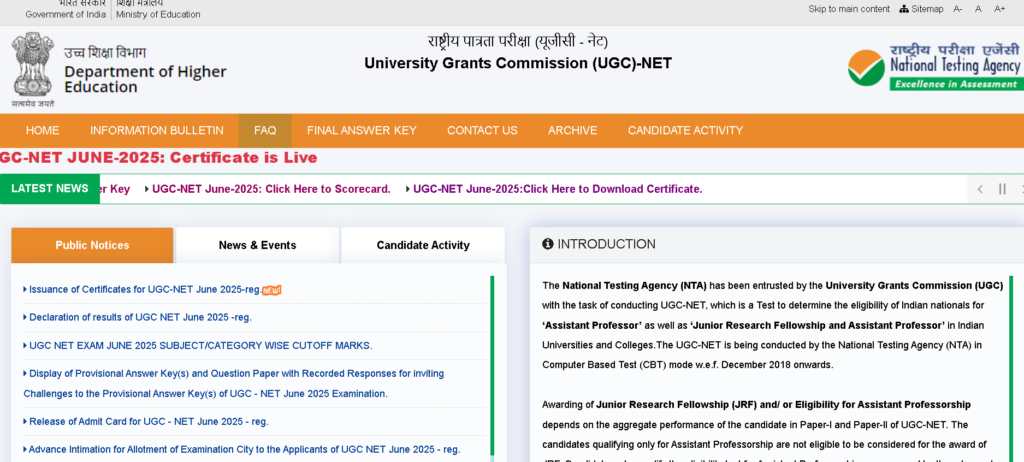1024x462 pixels.
Task: Pause the latest news ticker
Action: point(1002,190)
